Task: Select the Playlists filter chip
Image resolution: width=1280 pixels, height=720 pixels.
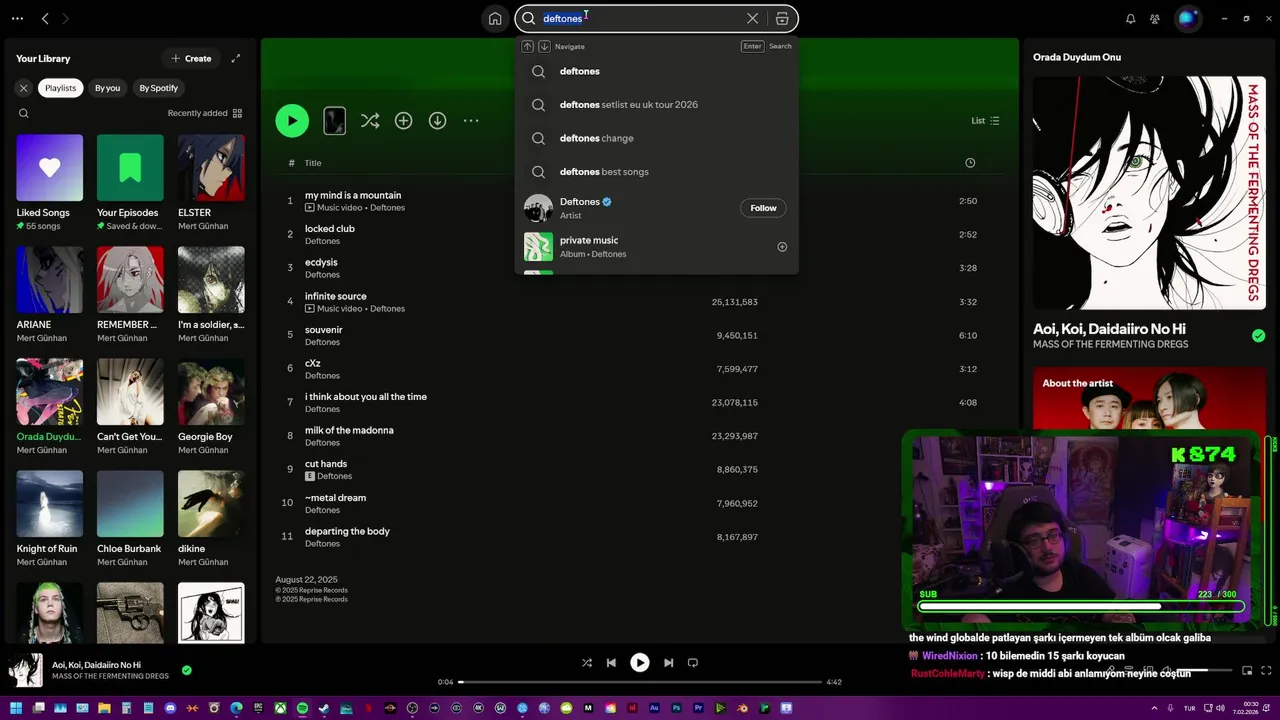Action: [x=60, y=88]
